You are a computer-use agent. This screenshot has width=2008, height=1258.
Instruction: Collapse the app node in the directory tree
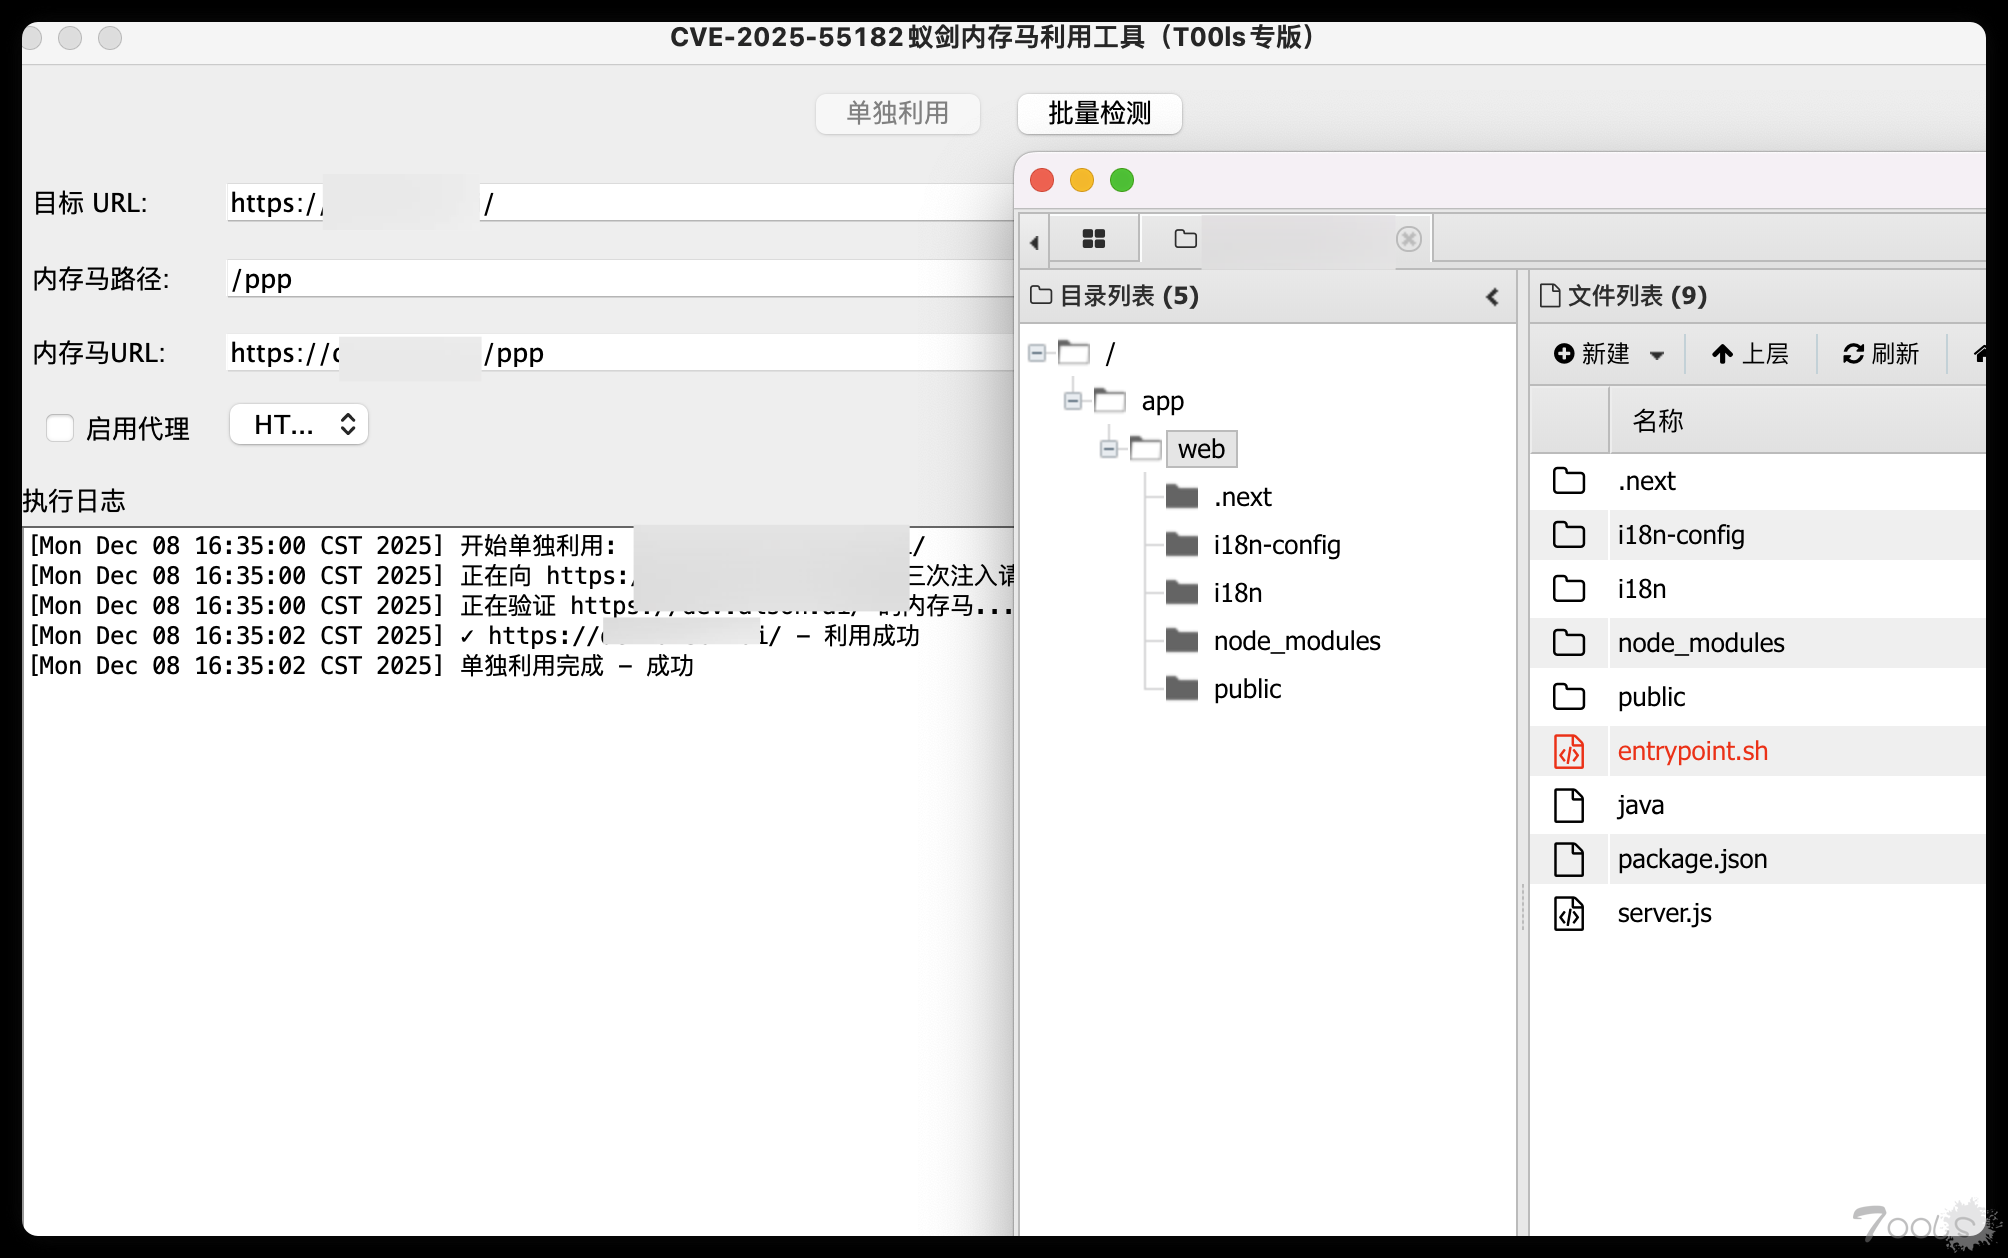pyautogui.click(x=1072, y=400)
